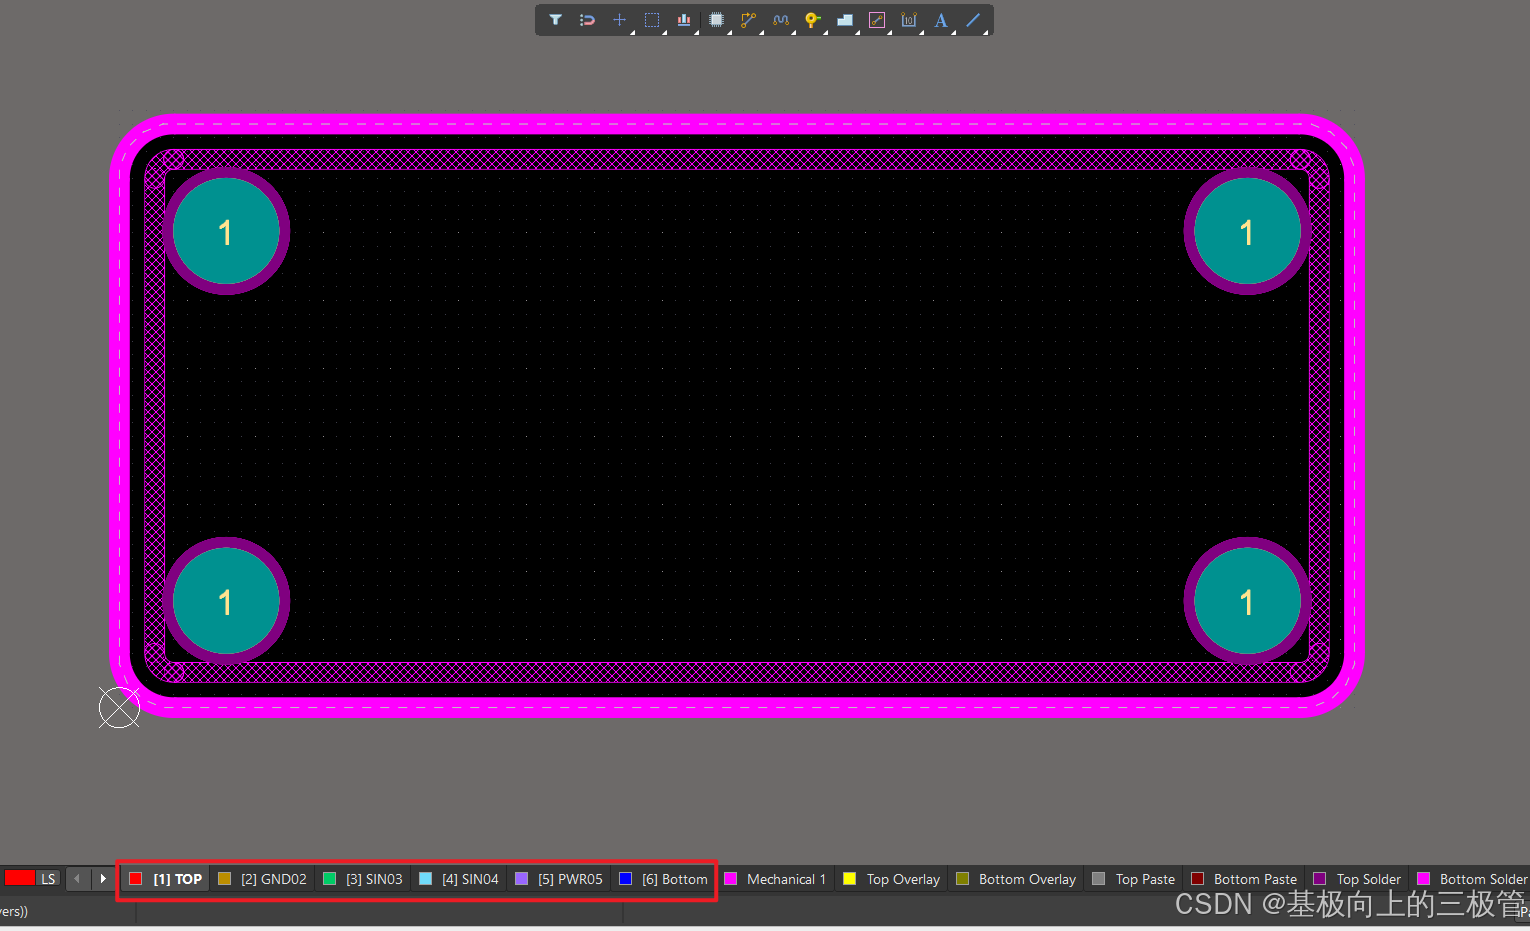Screen dimensions: 1530x931
Task: Select the bottom-left mounting hole pad
Action: 226,601
